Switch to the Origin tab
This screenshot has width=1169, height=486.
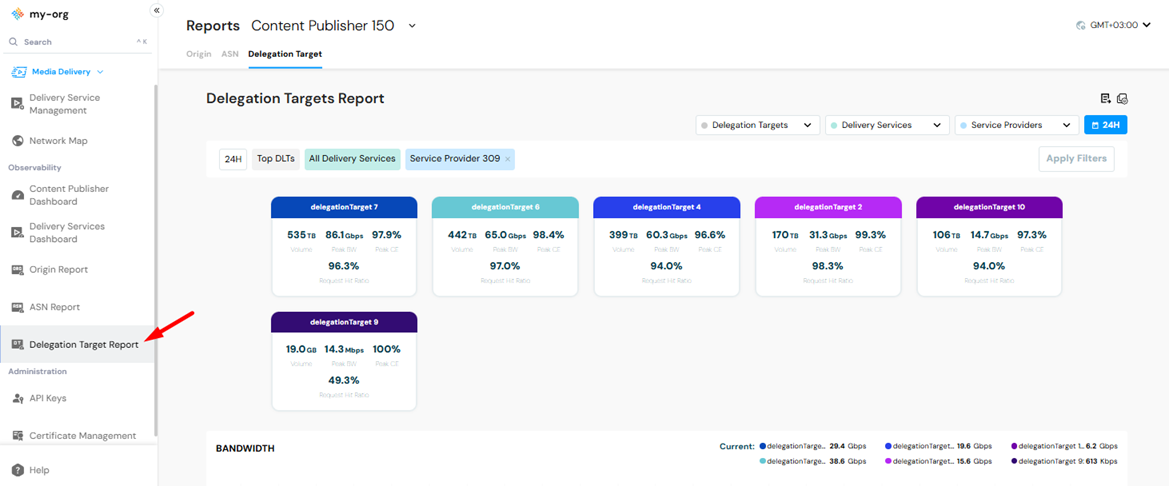[199, 54]
